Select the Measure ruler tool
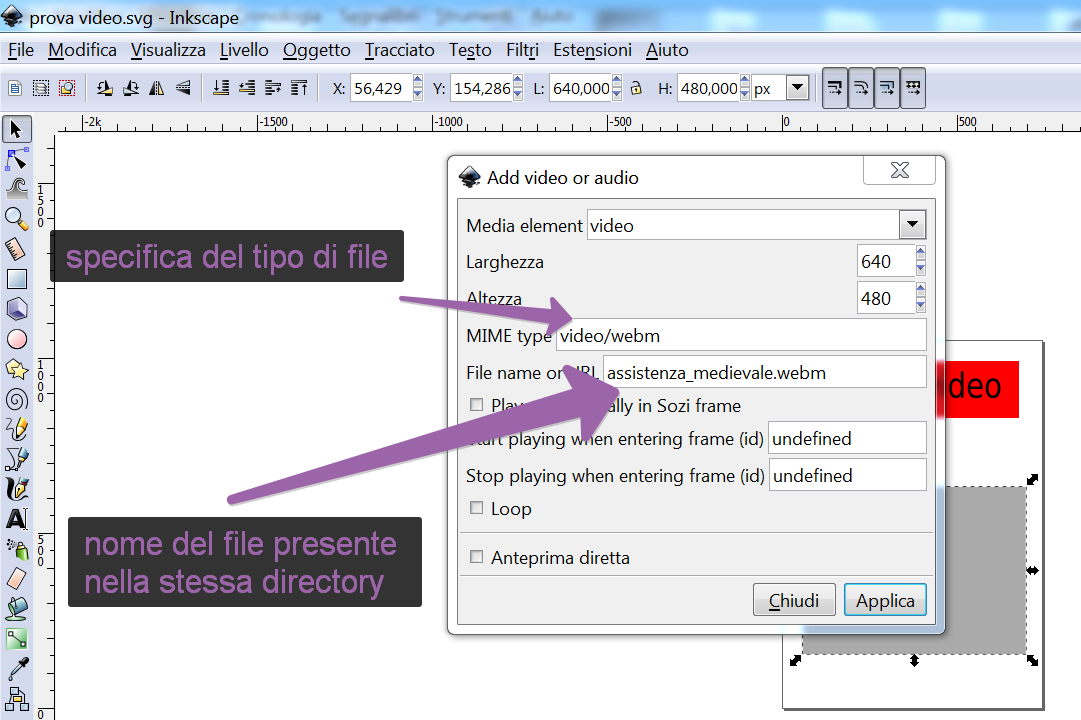Image resolution: width=1081 pixels, height=720 pixels. click(x=16, y=249)
